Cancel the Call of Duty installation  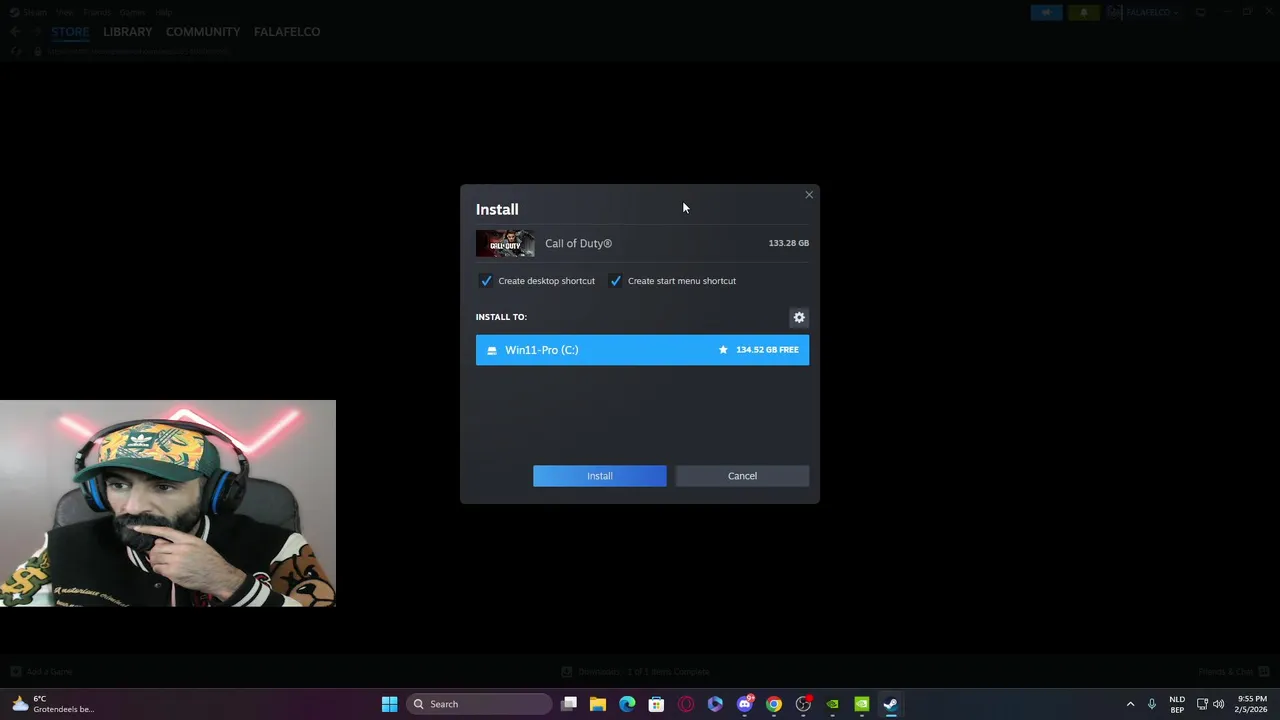pos(742,476)
